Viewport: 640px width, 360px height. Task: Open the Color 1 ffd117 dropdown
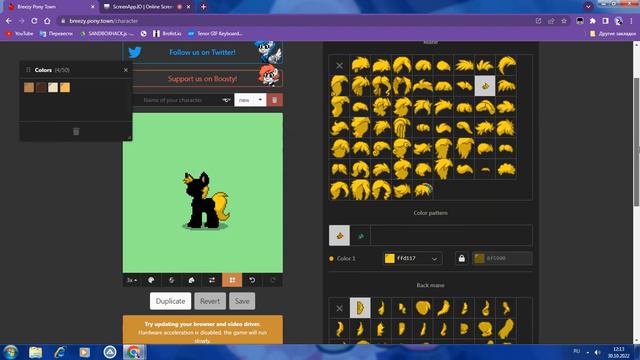pos(412,258)
